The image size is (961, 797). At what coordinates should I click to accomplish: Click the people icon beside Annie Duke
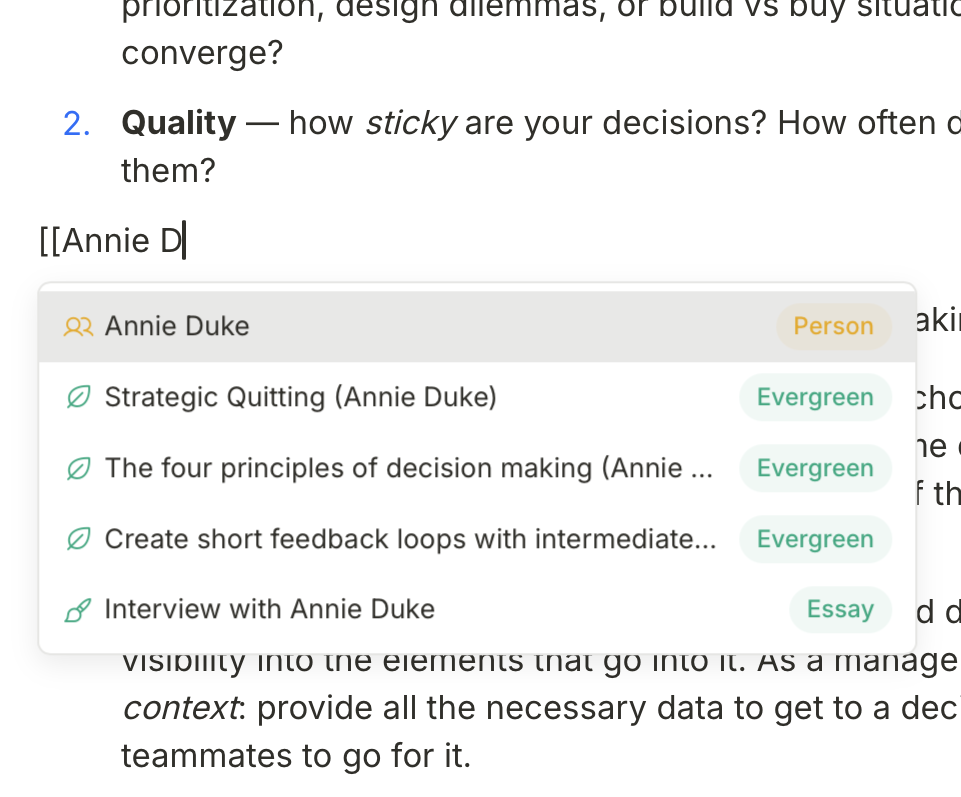(x=78, y=327)
